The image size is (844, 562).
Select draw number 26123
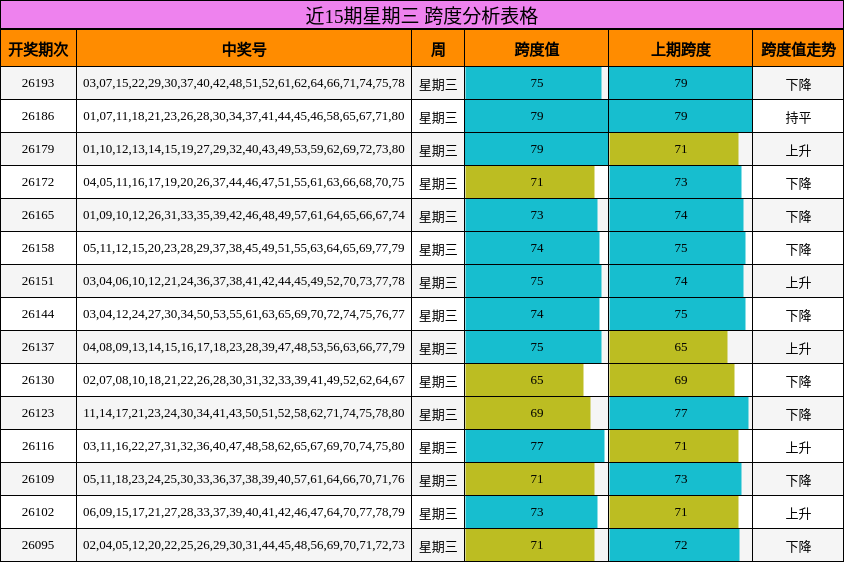click(x=38, y=413)
